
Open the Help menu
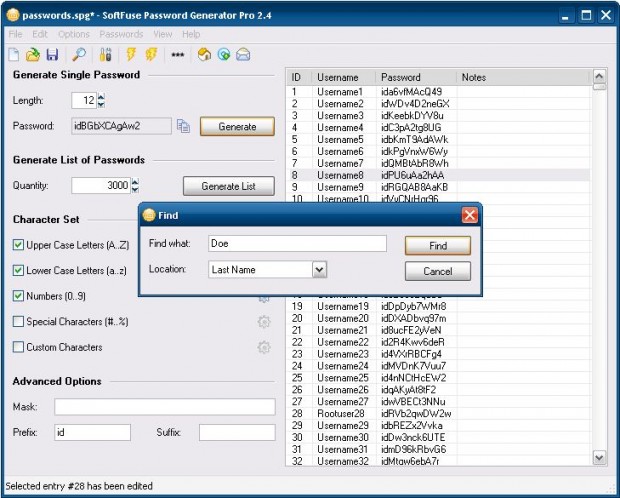[191, 34]
